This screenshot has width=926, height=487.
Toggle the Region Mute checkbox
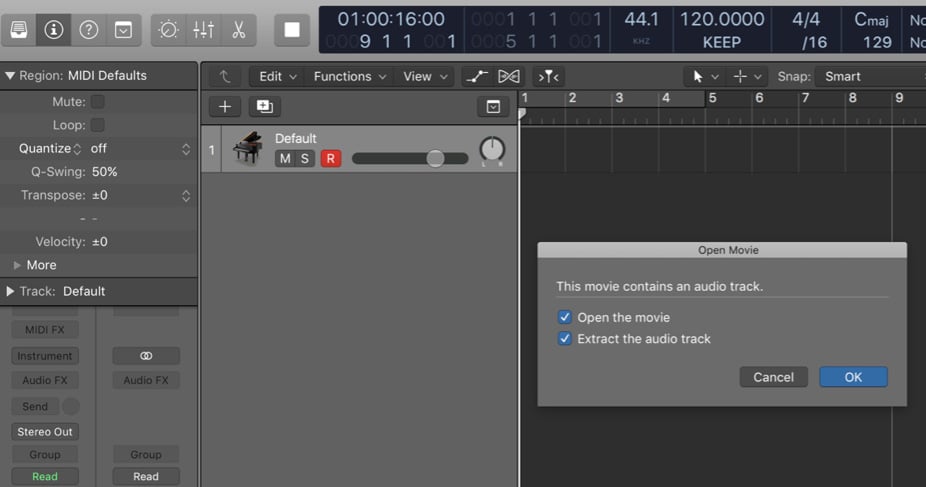[x=98, y=102]
